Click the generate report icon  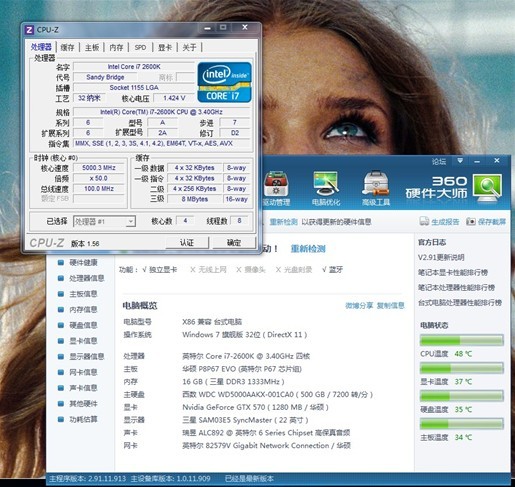(424, 221)
